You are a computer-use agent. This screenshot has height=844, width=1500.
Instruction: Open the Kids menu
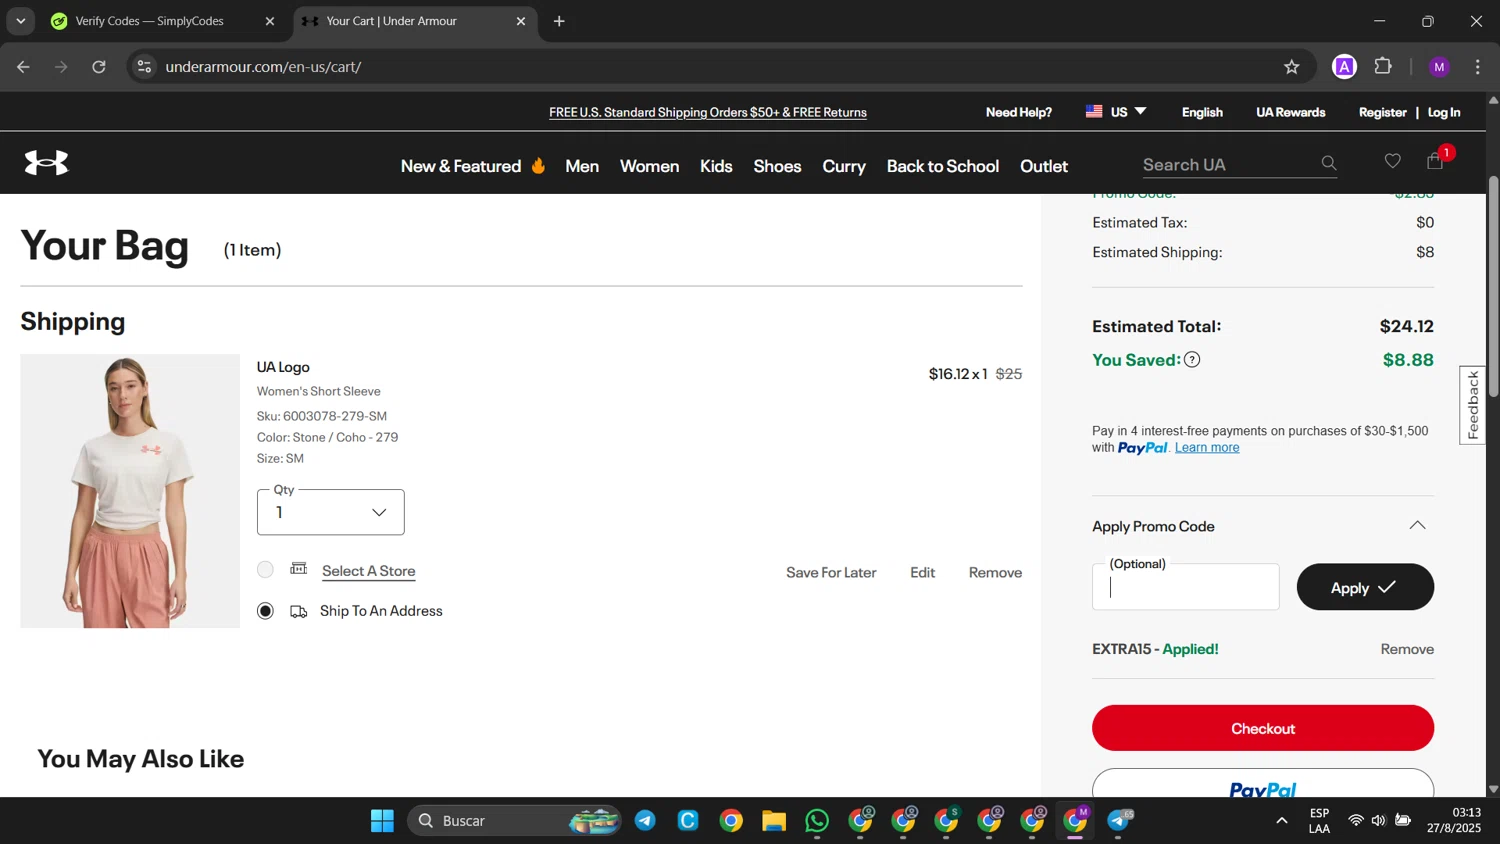click(716, 166)
